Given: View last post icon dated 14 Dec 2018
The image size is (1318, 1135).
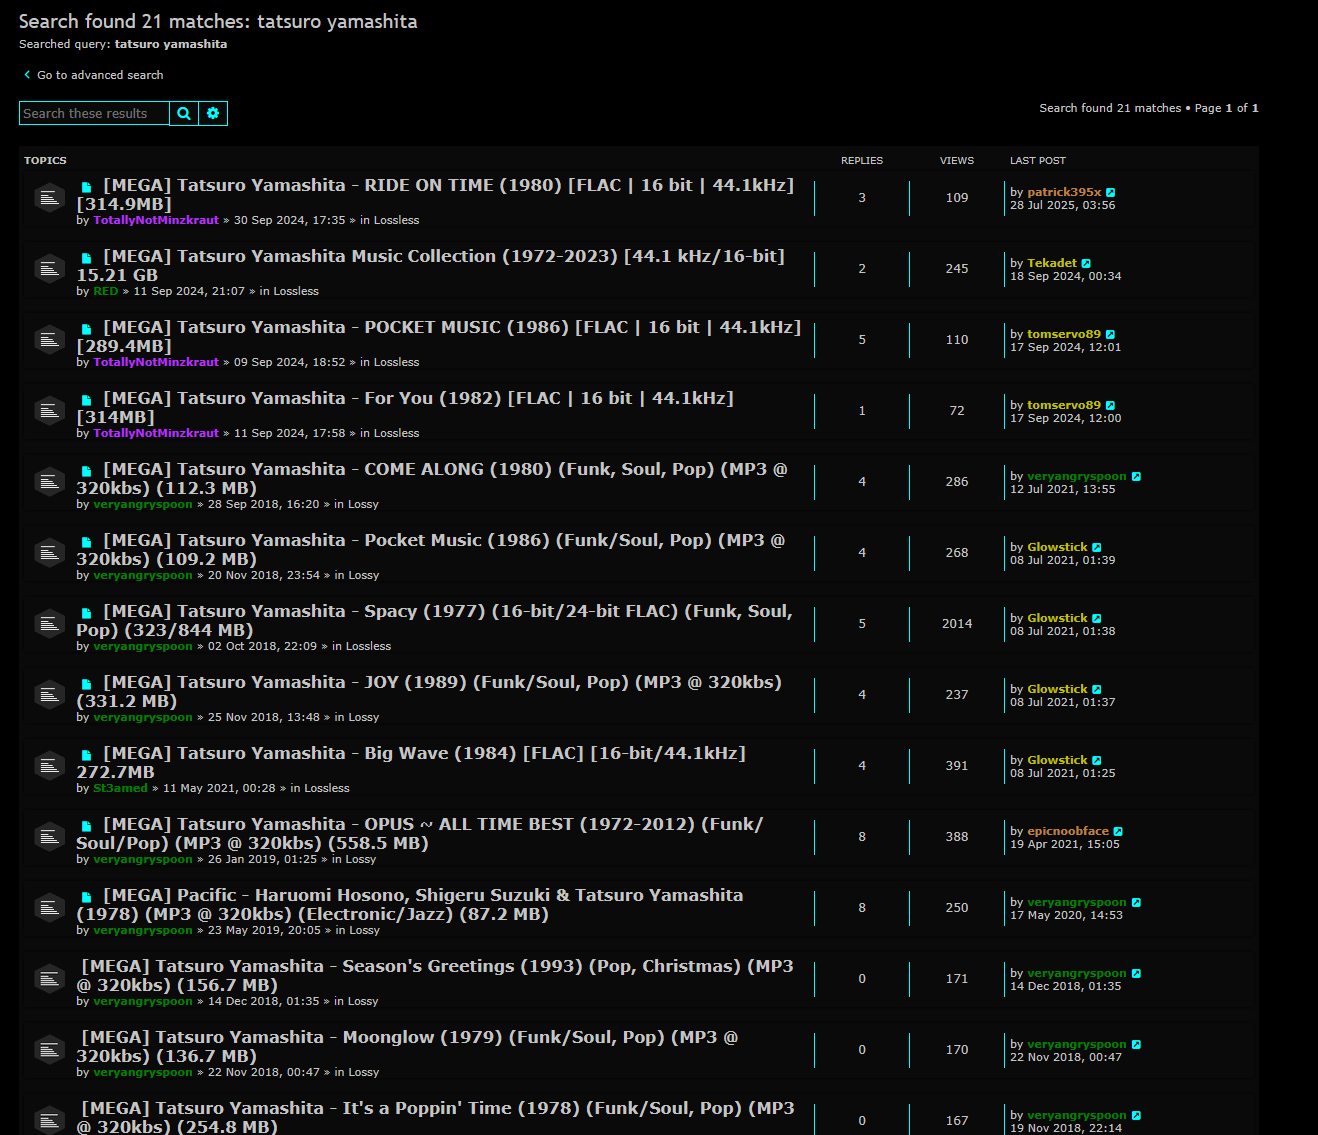Looking at the screenshot, I should pos(1136,974).
